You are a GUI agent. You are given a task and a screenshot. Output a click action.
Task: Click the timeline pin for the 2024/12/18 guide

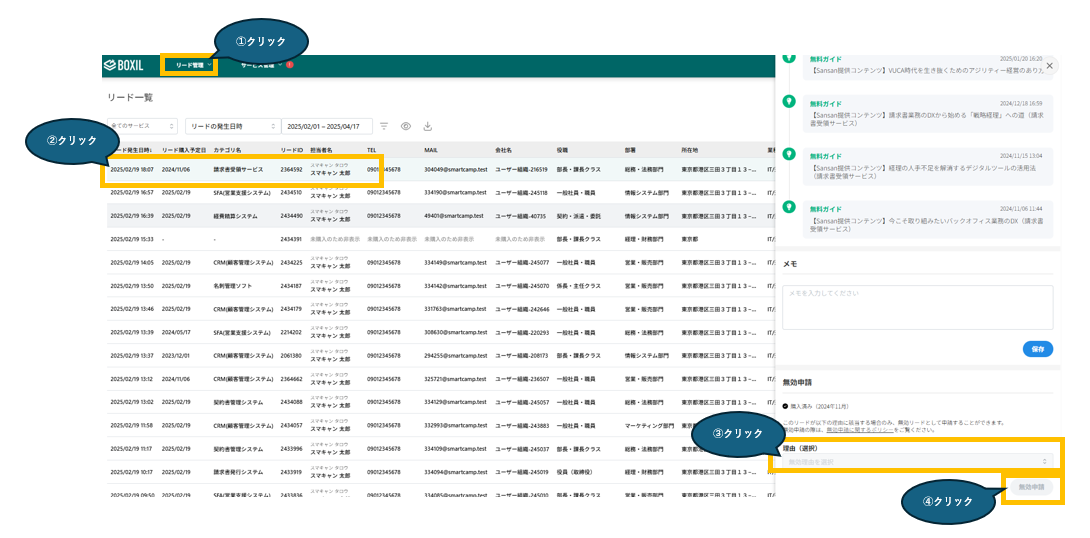coord(788,103)
